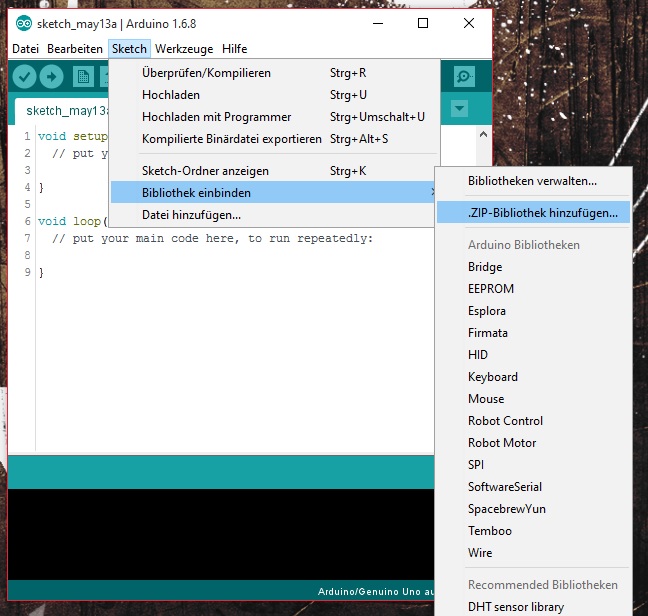Open Bibliotheken verwalten...
Screen dimensions: 648x616
[x=533, y=181]
